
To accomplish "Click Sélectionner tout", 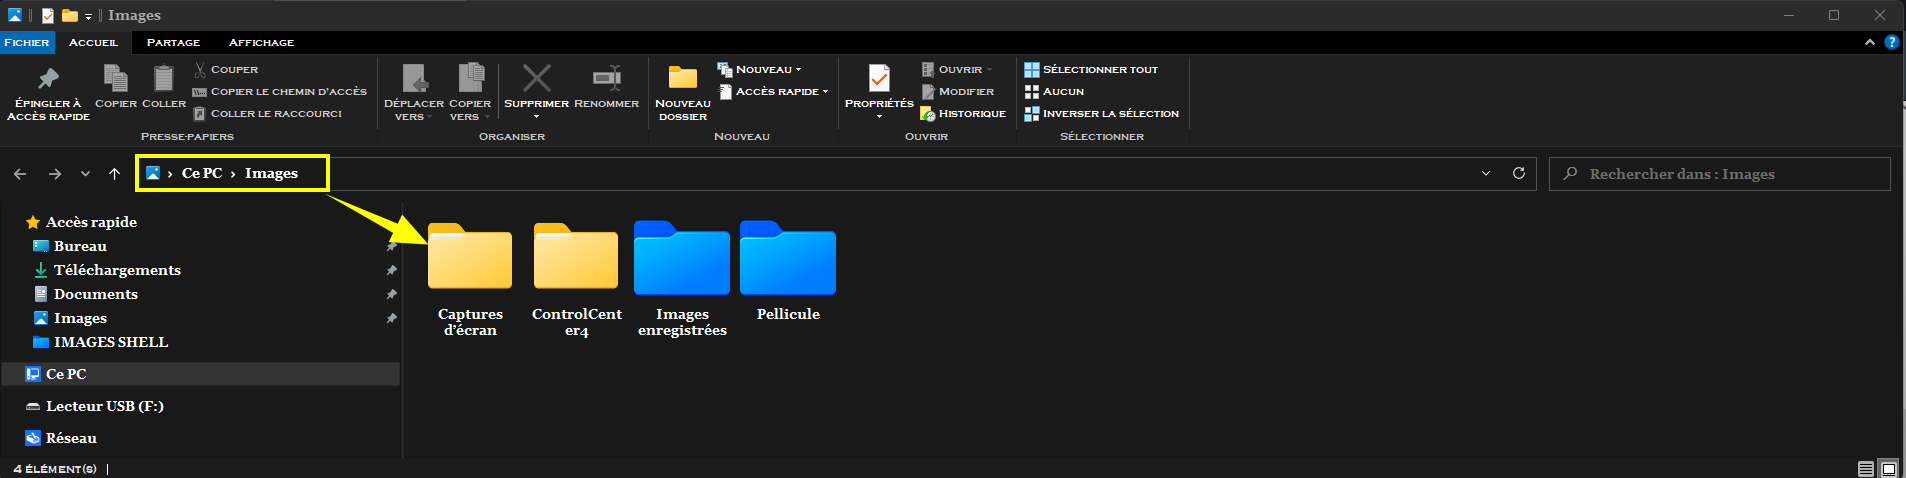I will tap(1091, 69).
